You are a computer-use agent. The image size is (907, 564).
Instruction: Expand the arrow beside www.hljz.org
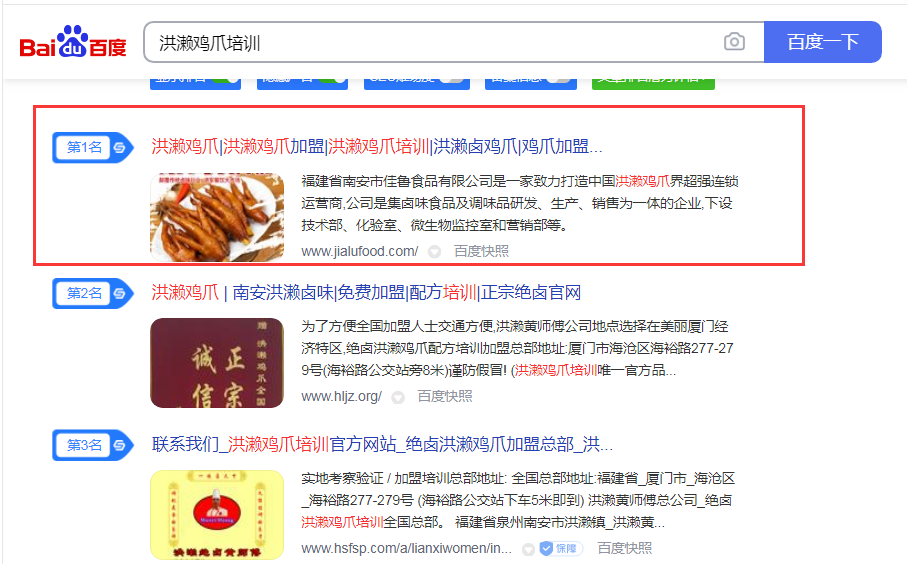tap(398, 397)
